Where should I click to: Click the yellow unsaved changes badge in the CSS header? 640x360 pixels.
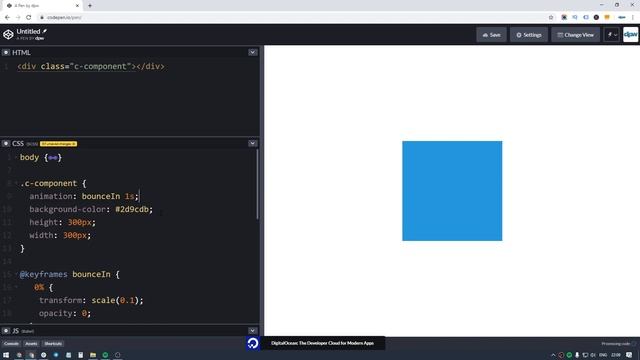tap(58, 144)
